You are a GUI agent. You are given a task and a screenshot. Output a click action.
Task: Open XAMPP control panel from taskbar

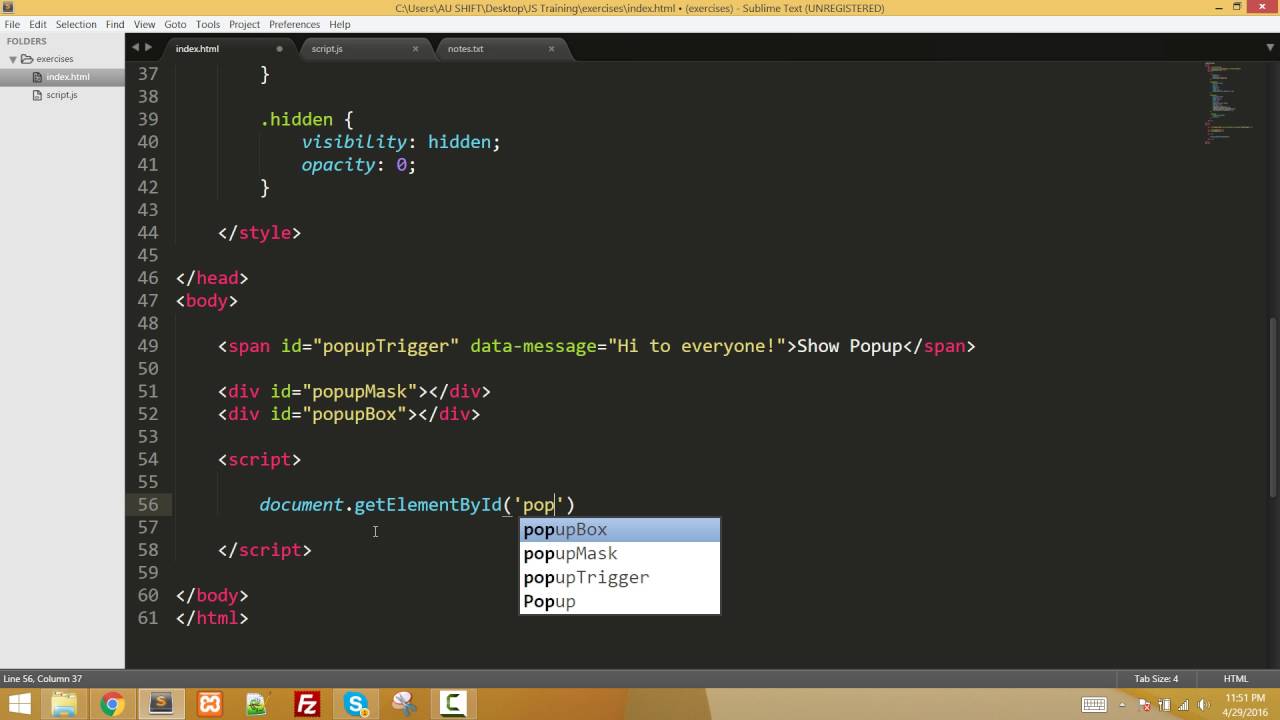point(210,704)
